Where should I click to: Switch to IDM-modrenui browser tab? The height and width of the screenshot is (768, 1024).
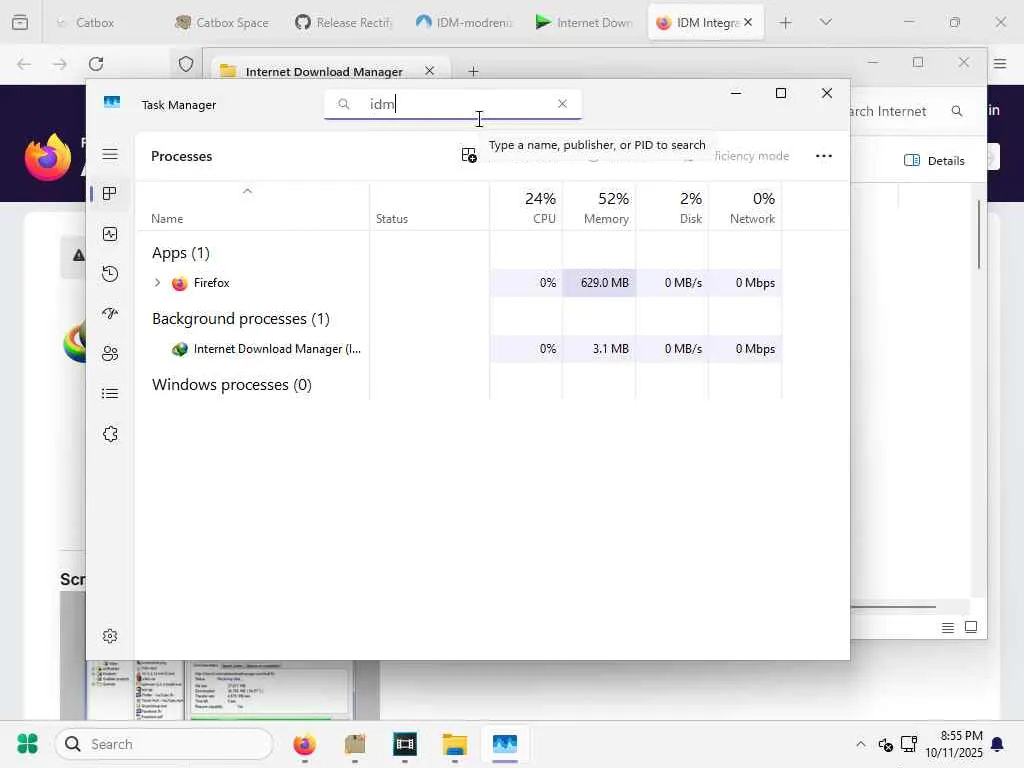[464, 22]
